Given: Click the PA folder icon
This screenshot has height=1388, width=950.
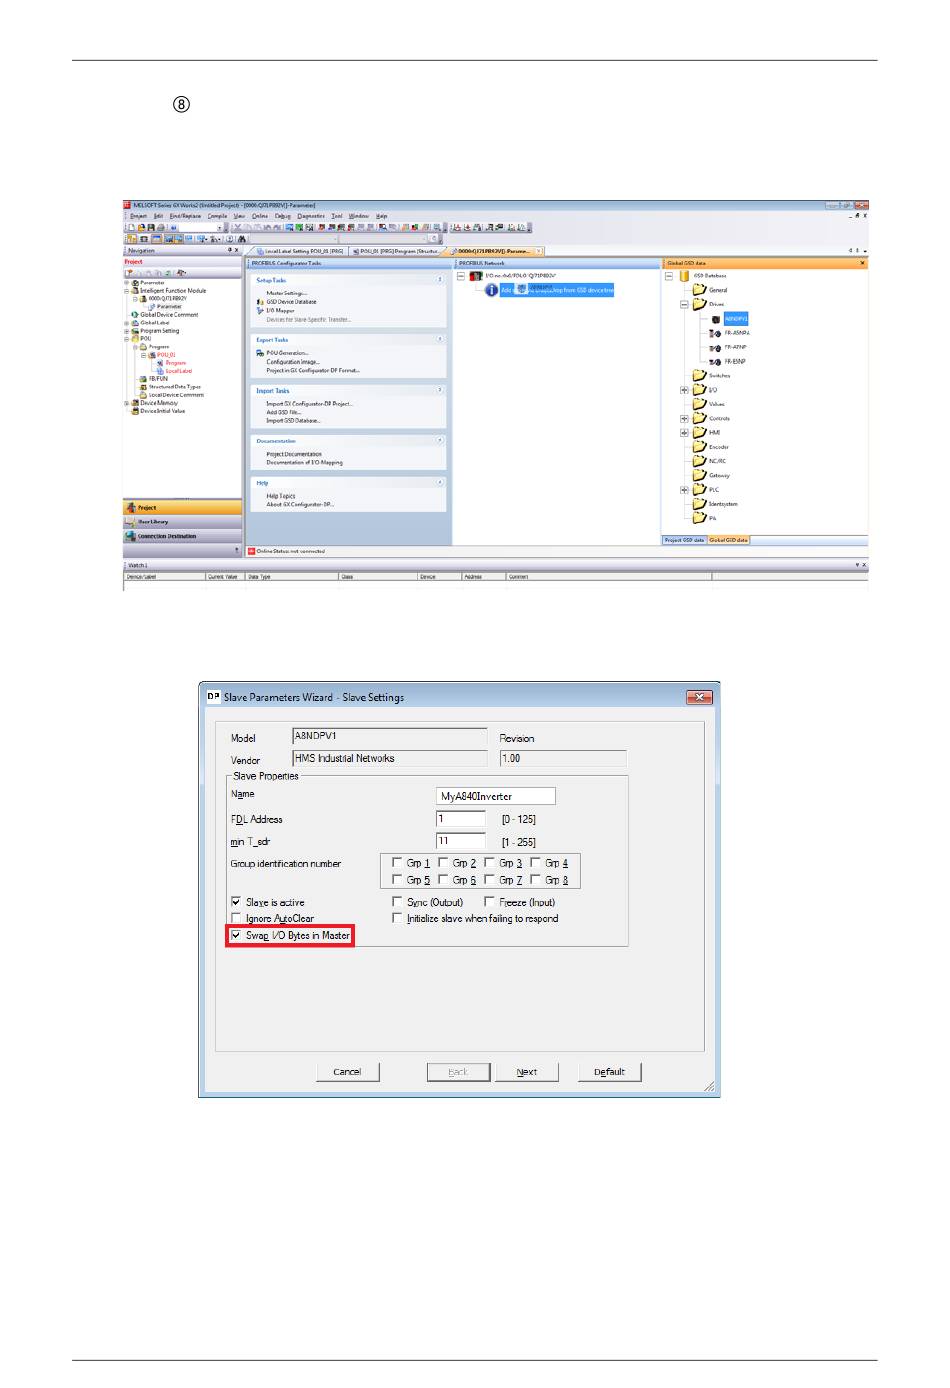Looking at the screenshot, I should pyautogui.click(x=700, y=518).
